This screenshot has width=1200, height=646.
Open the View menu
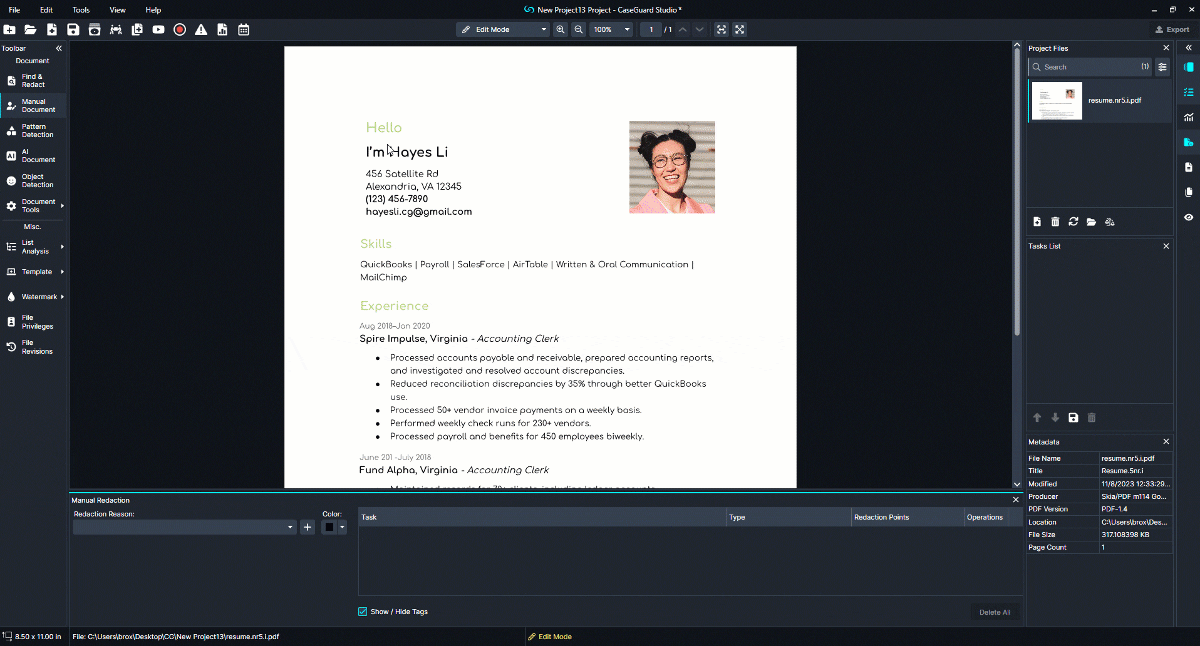[117, 10]
